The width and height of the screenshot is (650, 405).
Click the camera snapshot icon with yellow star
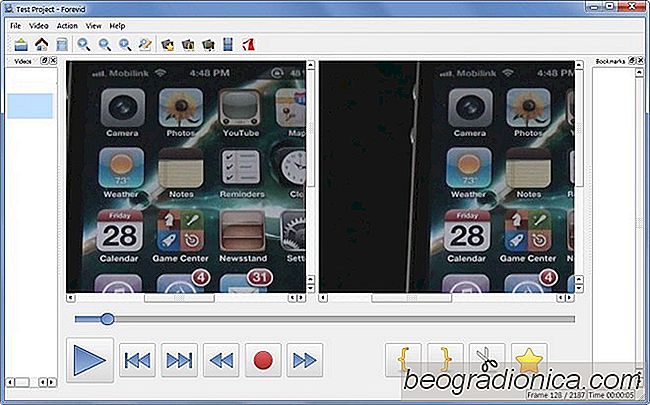pos(167,44)
